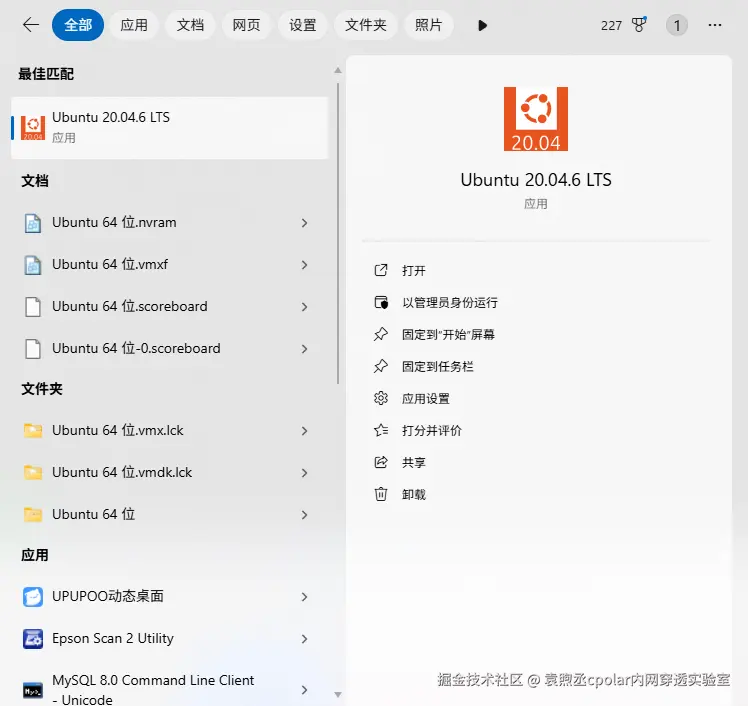
Task: Click the Ubuntu 64 位.scoreboard file icon
Action: pos(33,307)
